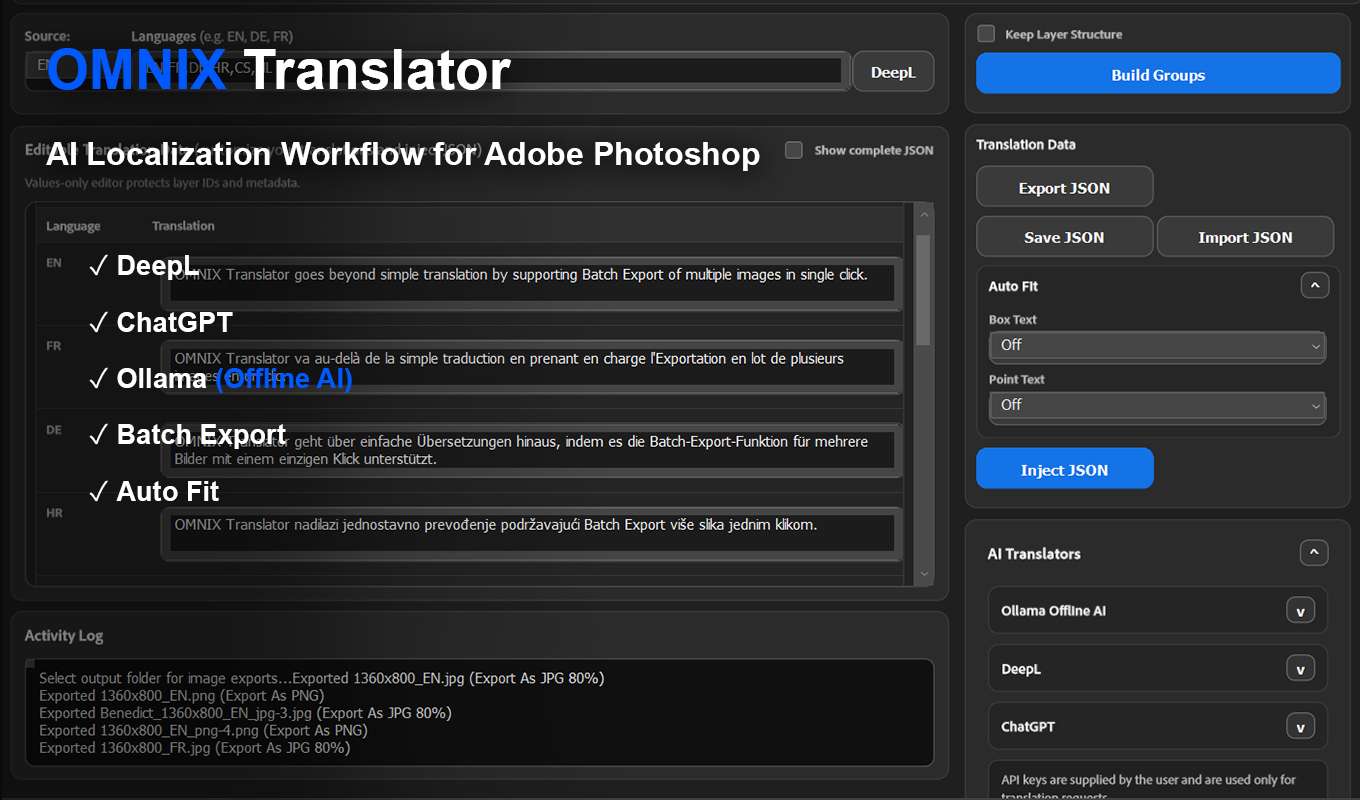Enable the Show complete JSON checkbox
1360x800 pixels.
point(794,150)
